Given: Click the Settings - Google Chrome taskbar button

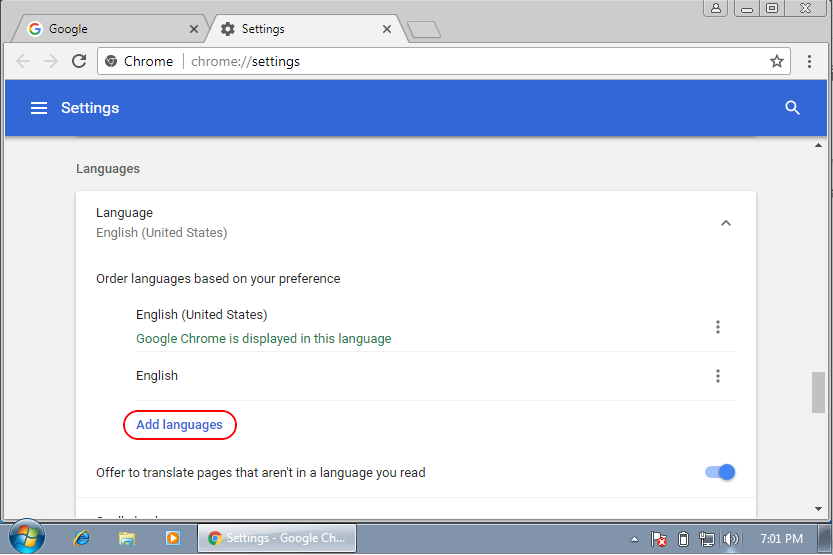Looking at the screenshot, I should point(277,538).
